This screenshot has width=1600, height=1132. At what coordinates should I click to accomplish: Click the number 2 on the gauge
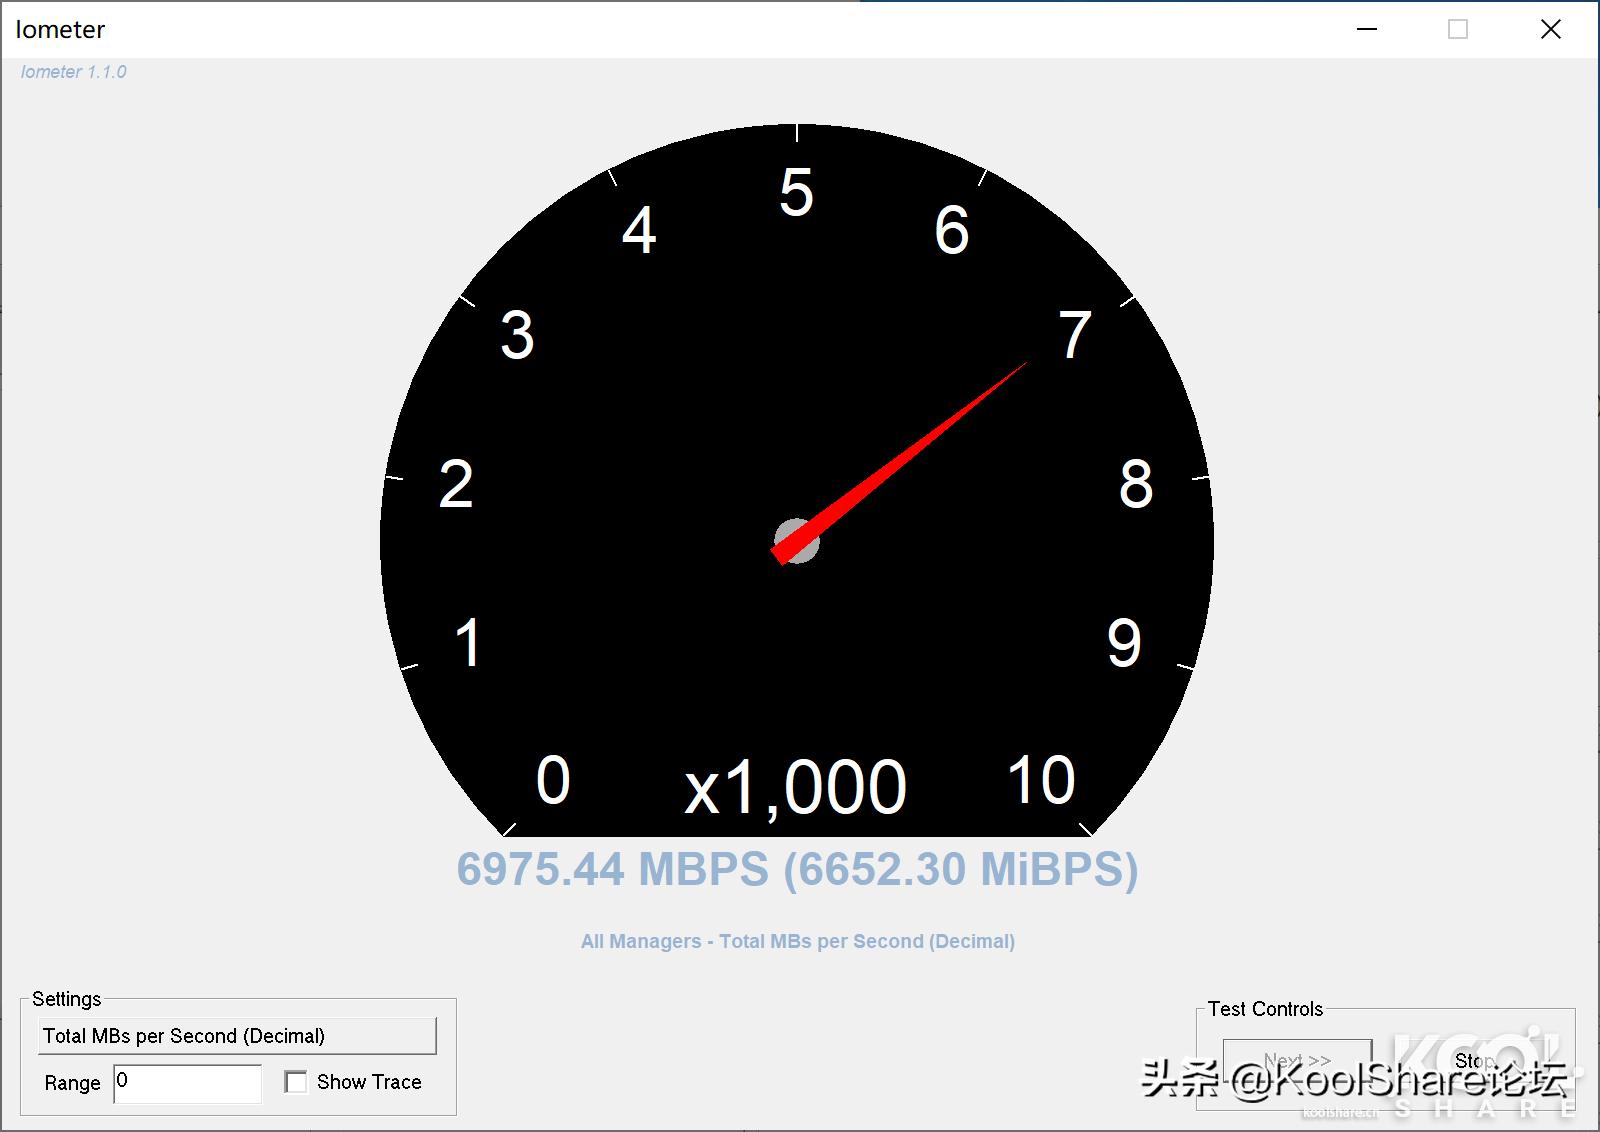pyautogui.click(x=456, y=484)
